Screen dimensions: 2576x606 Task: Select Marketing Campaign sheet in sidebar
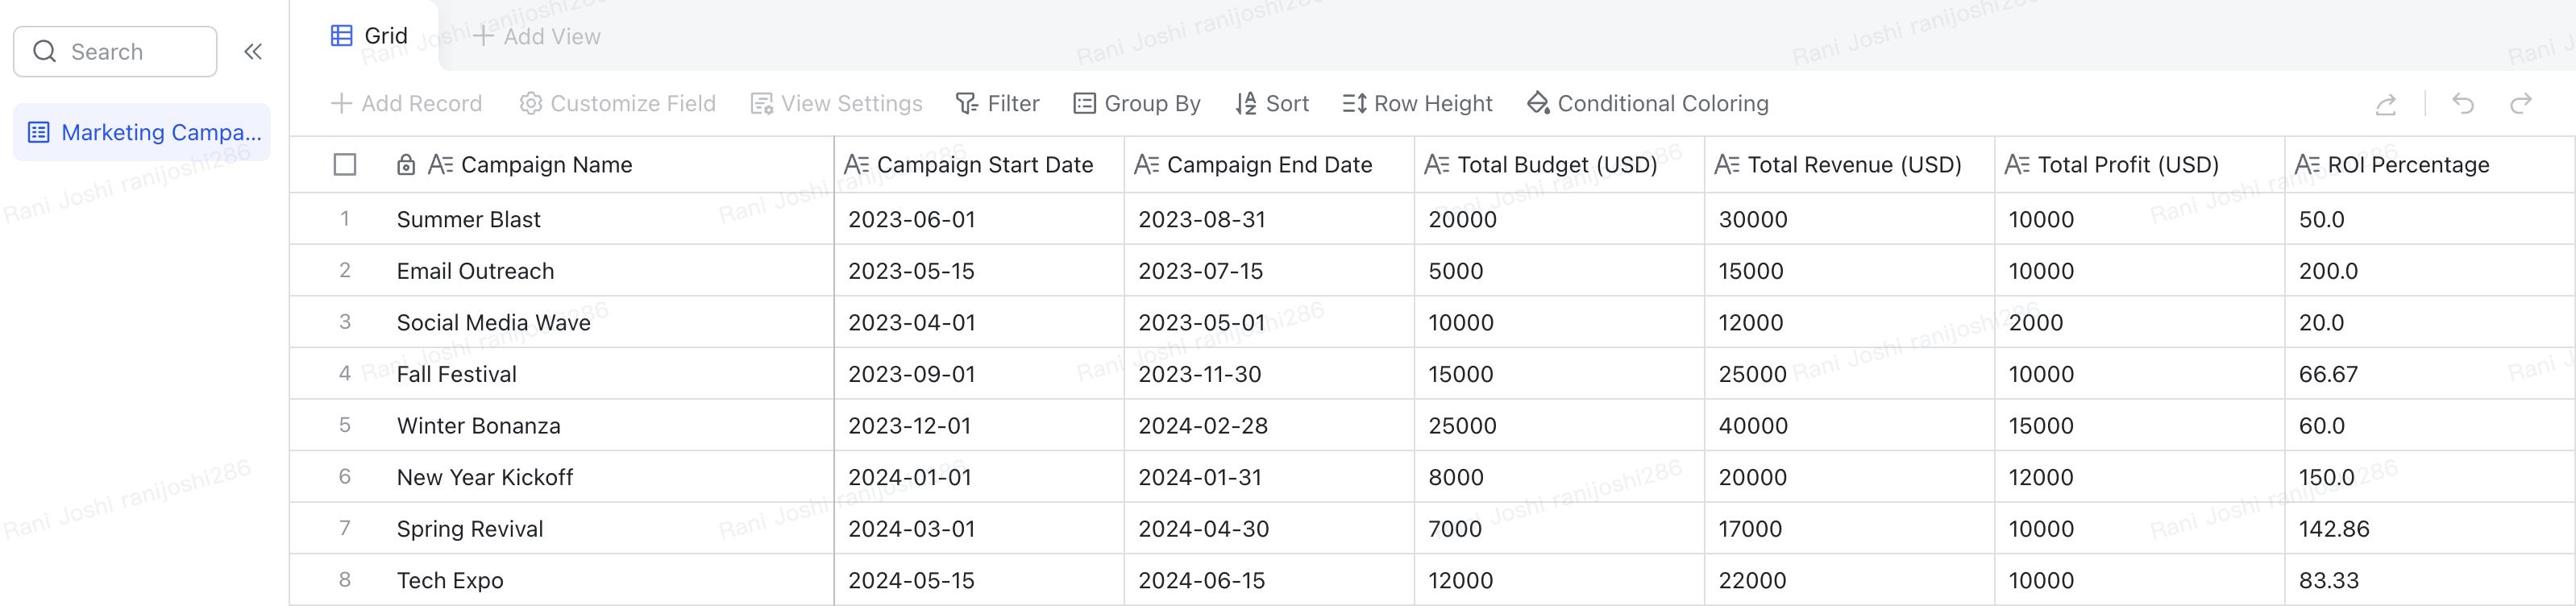click(x=142, y=132)
